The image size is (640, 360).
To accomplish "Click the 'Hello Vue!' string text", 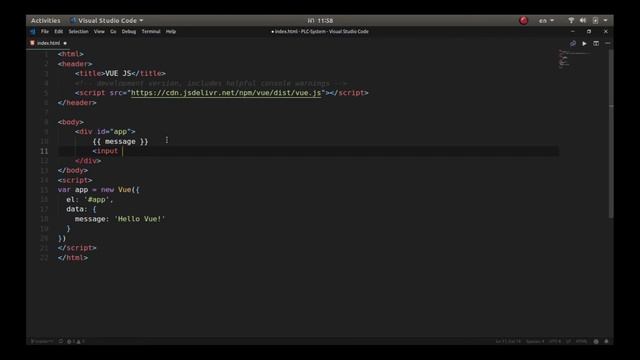I will [140, 219].
